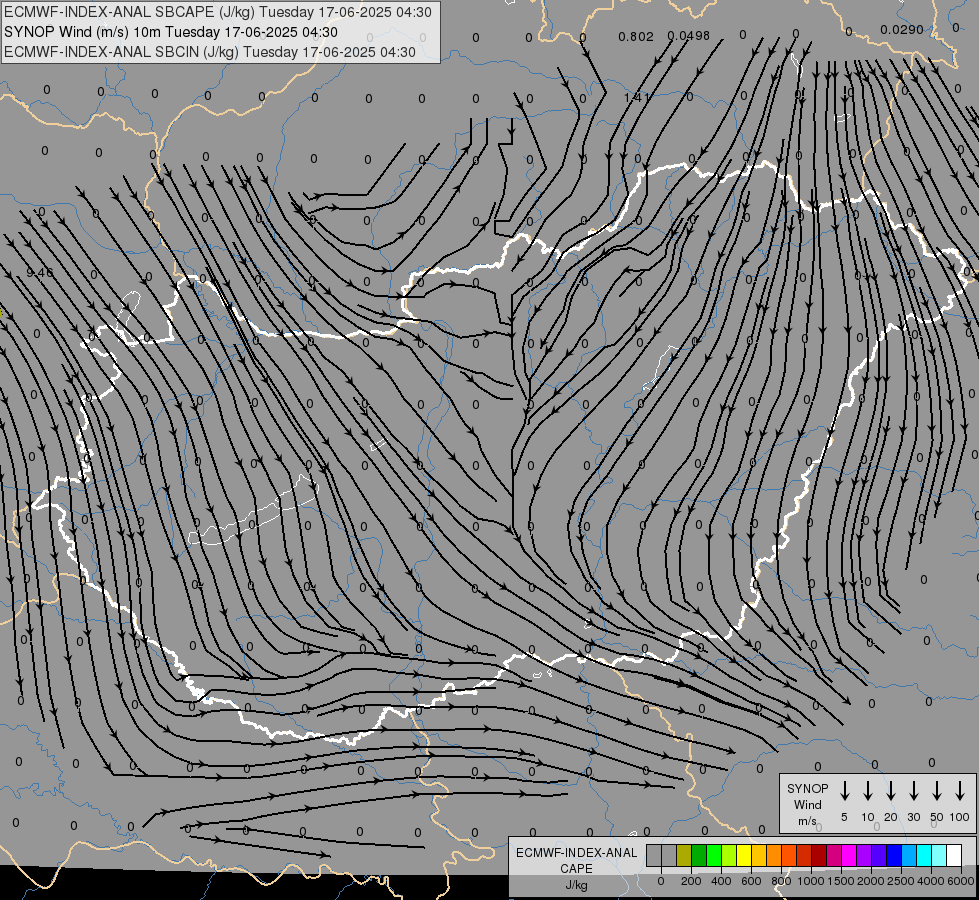This screenshot has width=979, height=900.
Task: Click the SYNOP Wind 10m title line
Action: pyautogui.click(x=171, y=32)
